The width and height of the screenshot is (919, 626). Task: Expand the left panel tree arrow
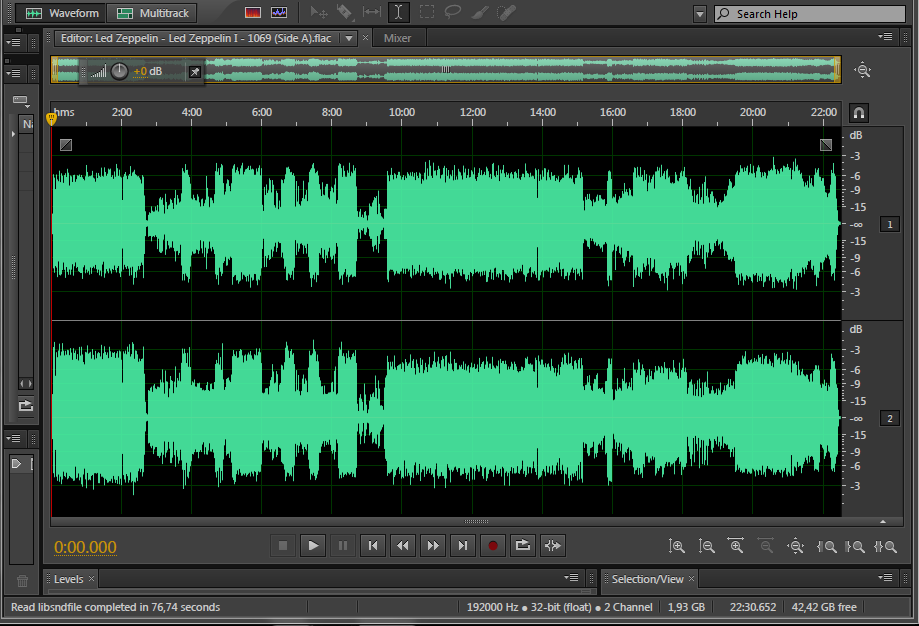click(x=13, y=134)
